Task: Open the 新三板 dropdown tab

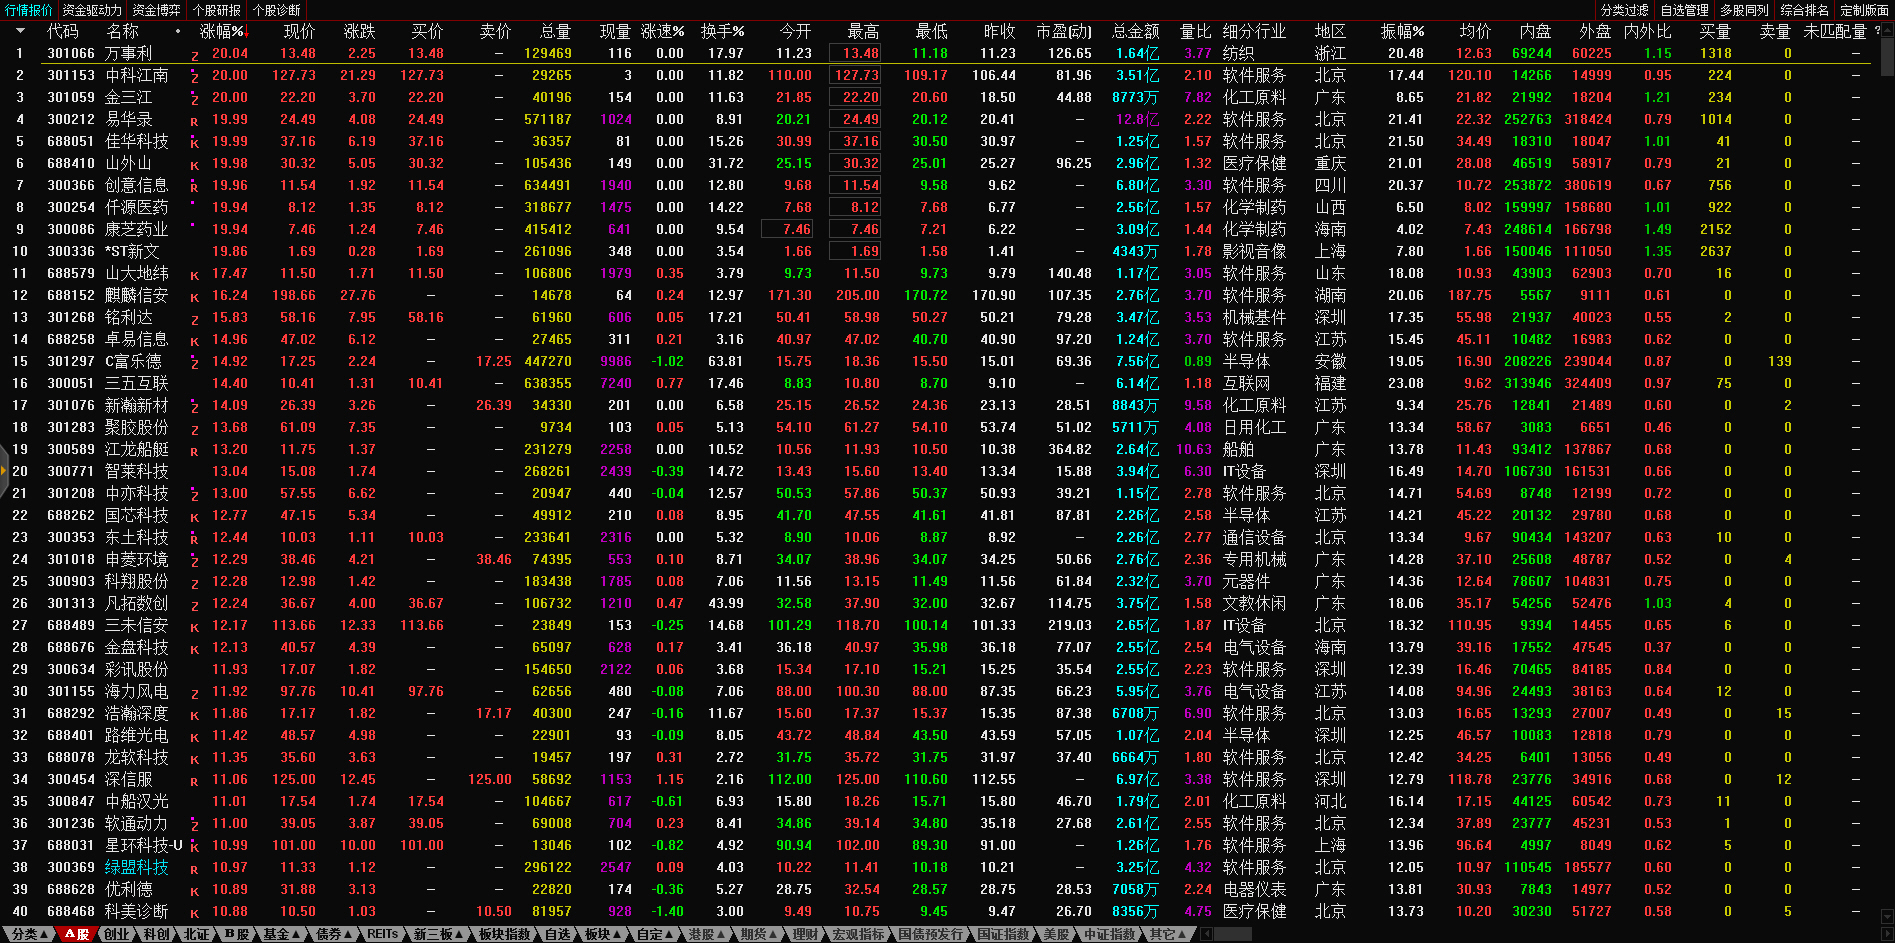Action: (x=438, y=934)
